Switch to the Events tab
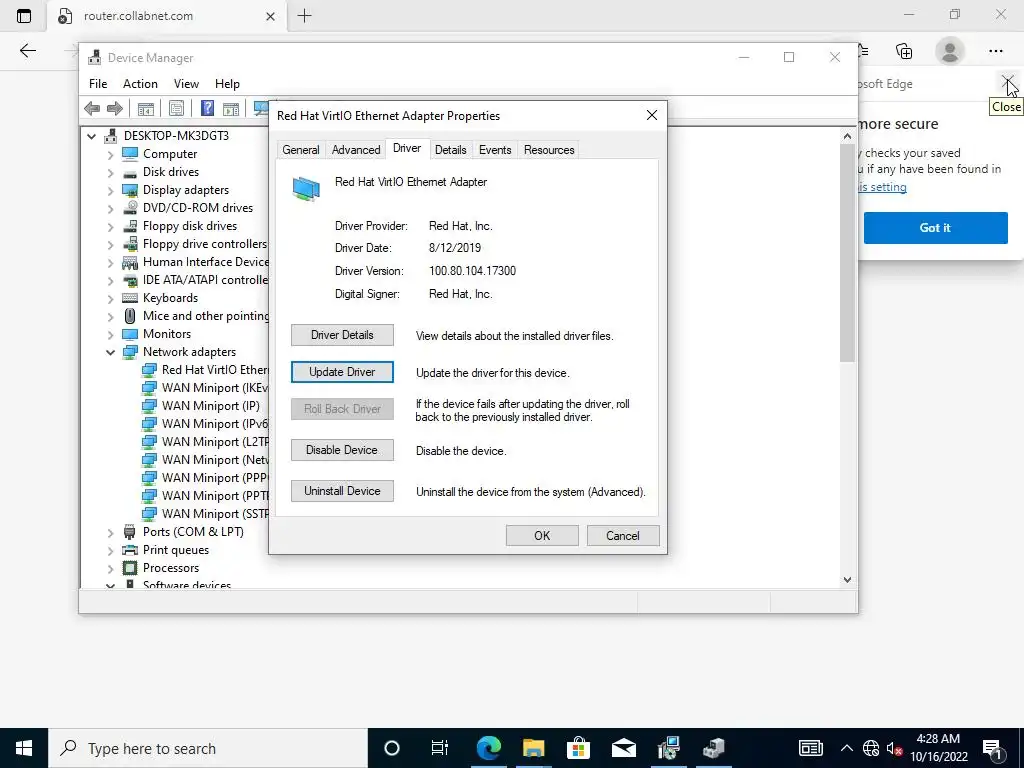Screen dimensions: 1024x768 [x=495, y=150]
